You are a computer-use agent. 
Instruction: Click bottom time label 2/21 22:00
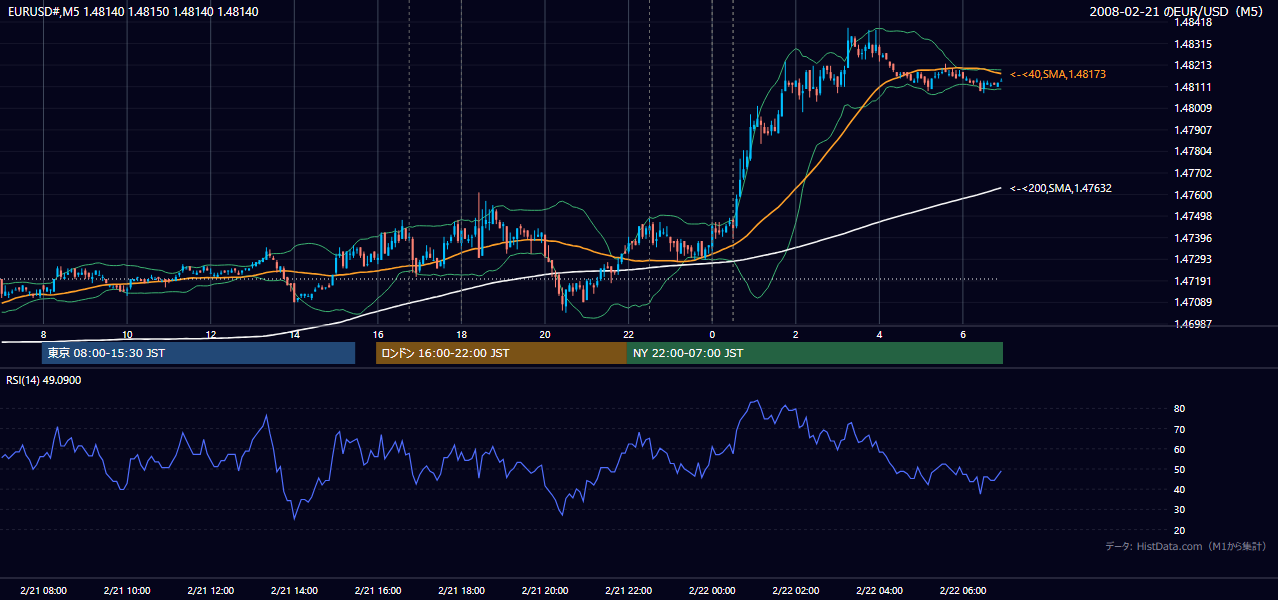(x=628, y=591)
